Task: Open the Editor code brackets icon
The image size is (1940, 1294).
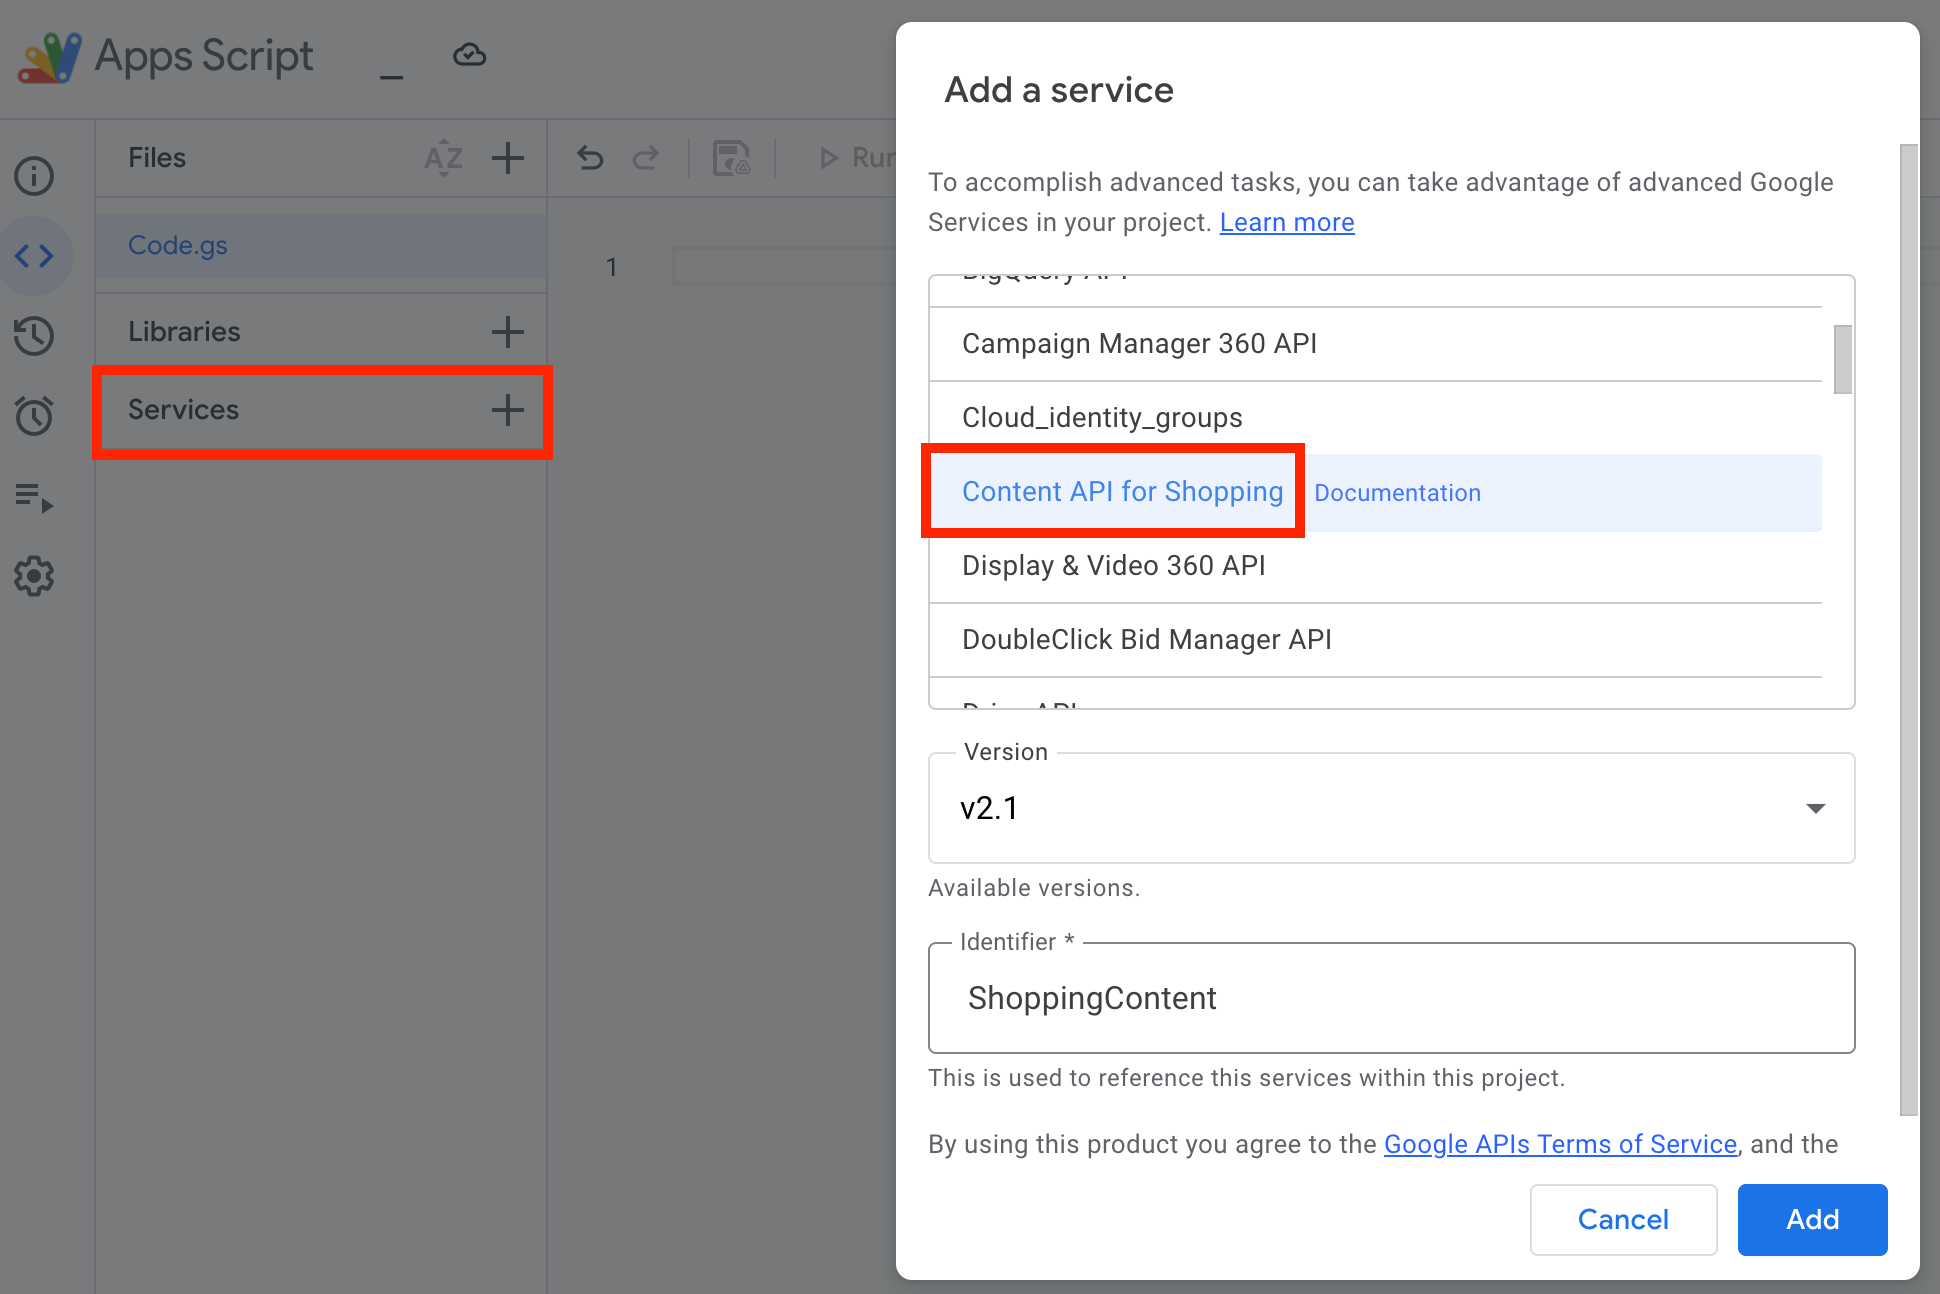Action: pyautogui.click(x=34, y=256)
